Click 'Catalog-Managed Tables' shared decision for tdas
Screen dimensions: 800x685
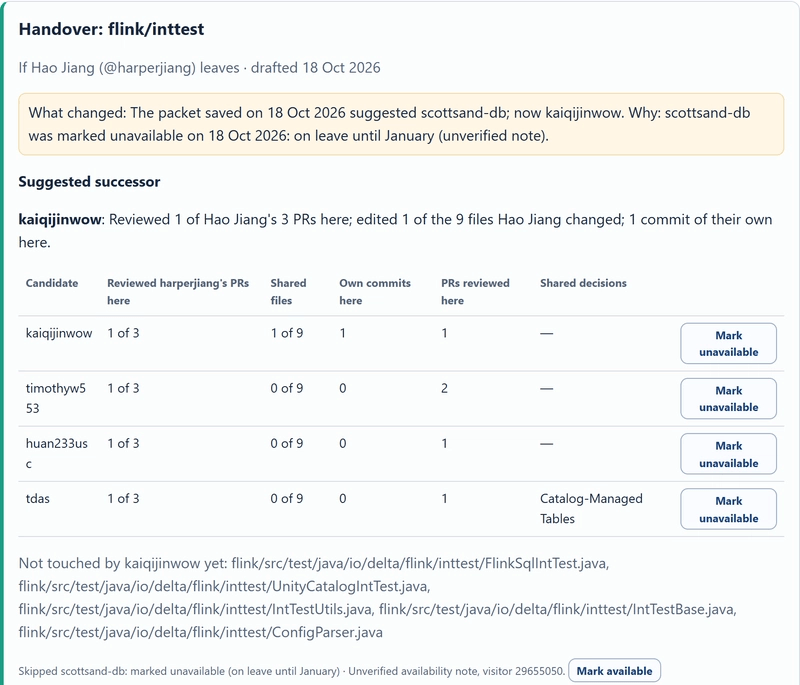[x=591, y=509]
